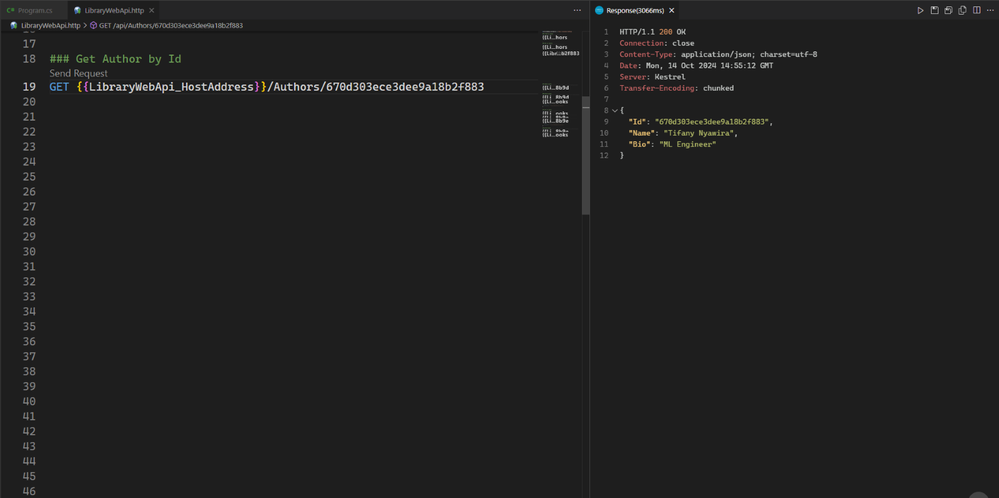Image resolution: width=999 pixels, height=498 pixels.
Task: Click the save response icon
Action: click(x=934, y=10)
